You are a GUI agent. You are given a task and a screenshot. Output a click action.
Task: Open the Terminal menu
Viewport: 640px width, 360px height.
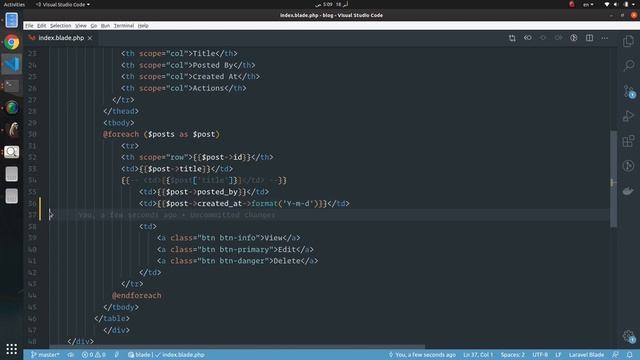[x=124, y=26]
